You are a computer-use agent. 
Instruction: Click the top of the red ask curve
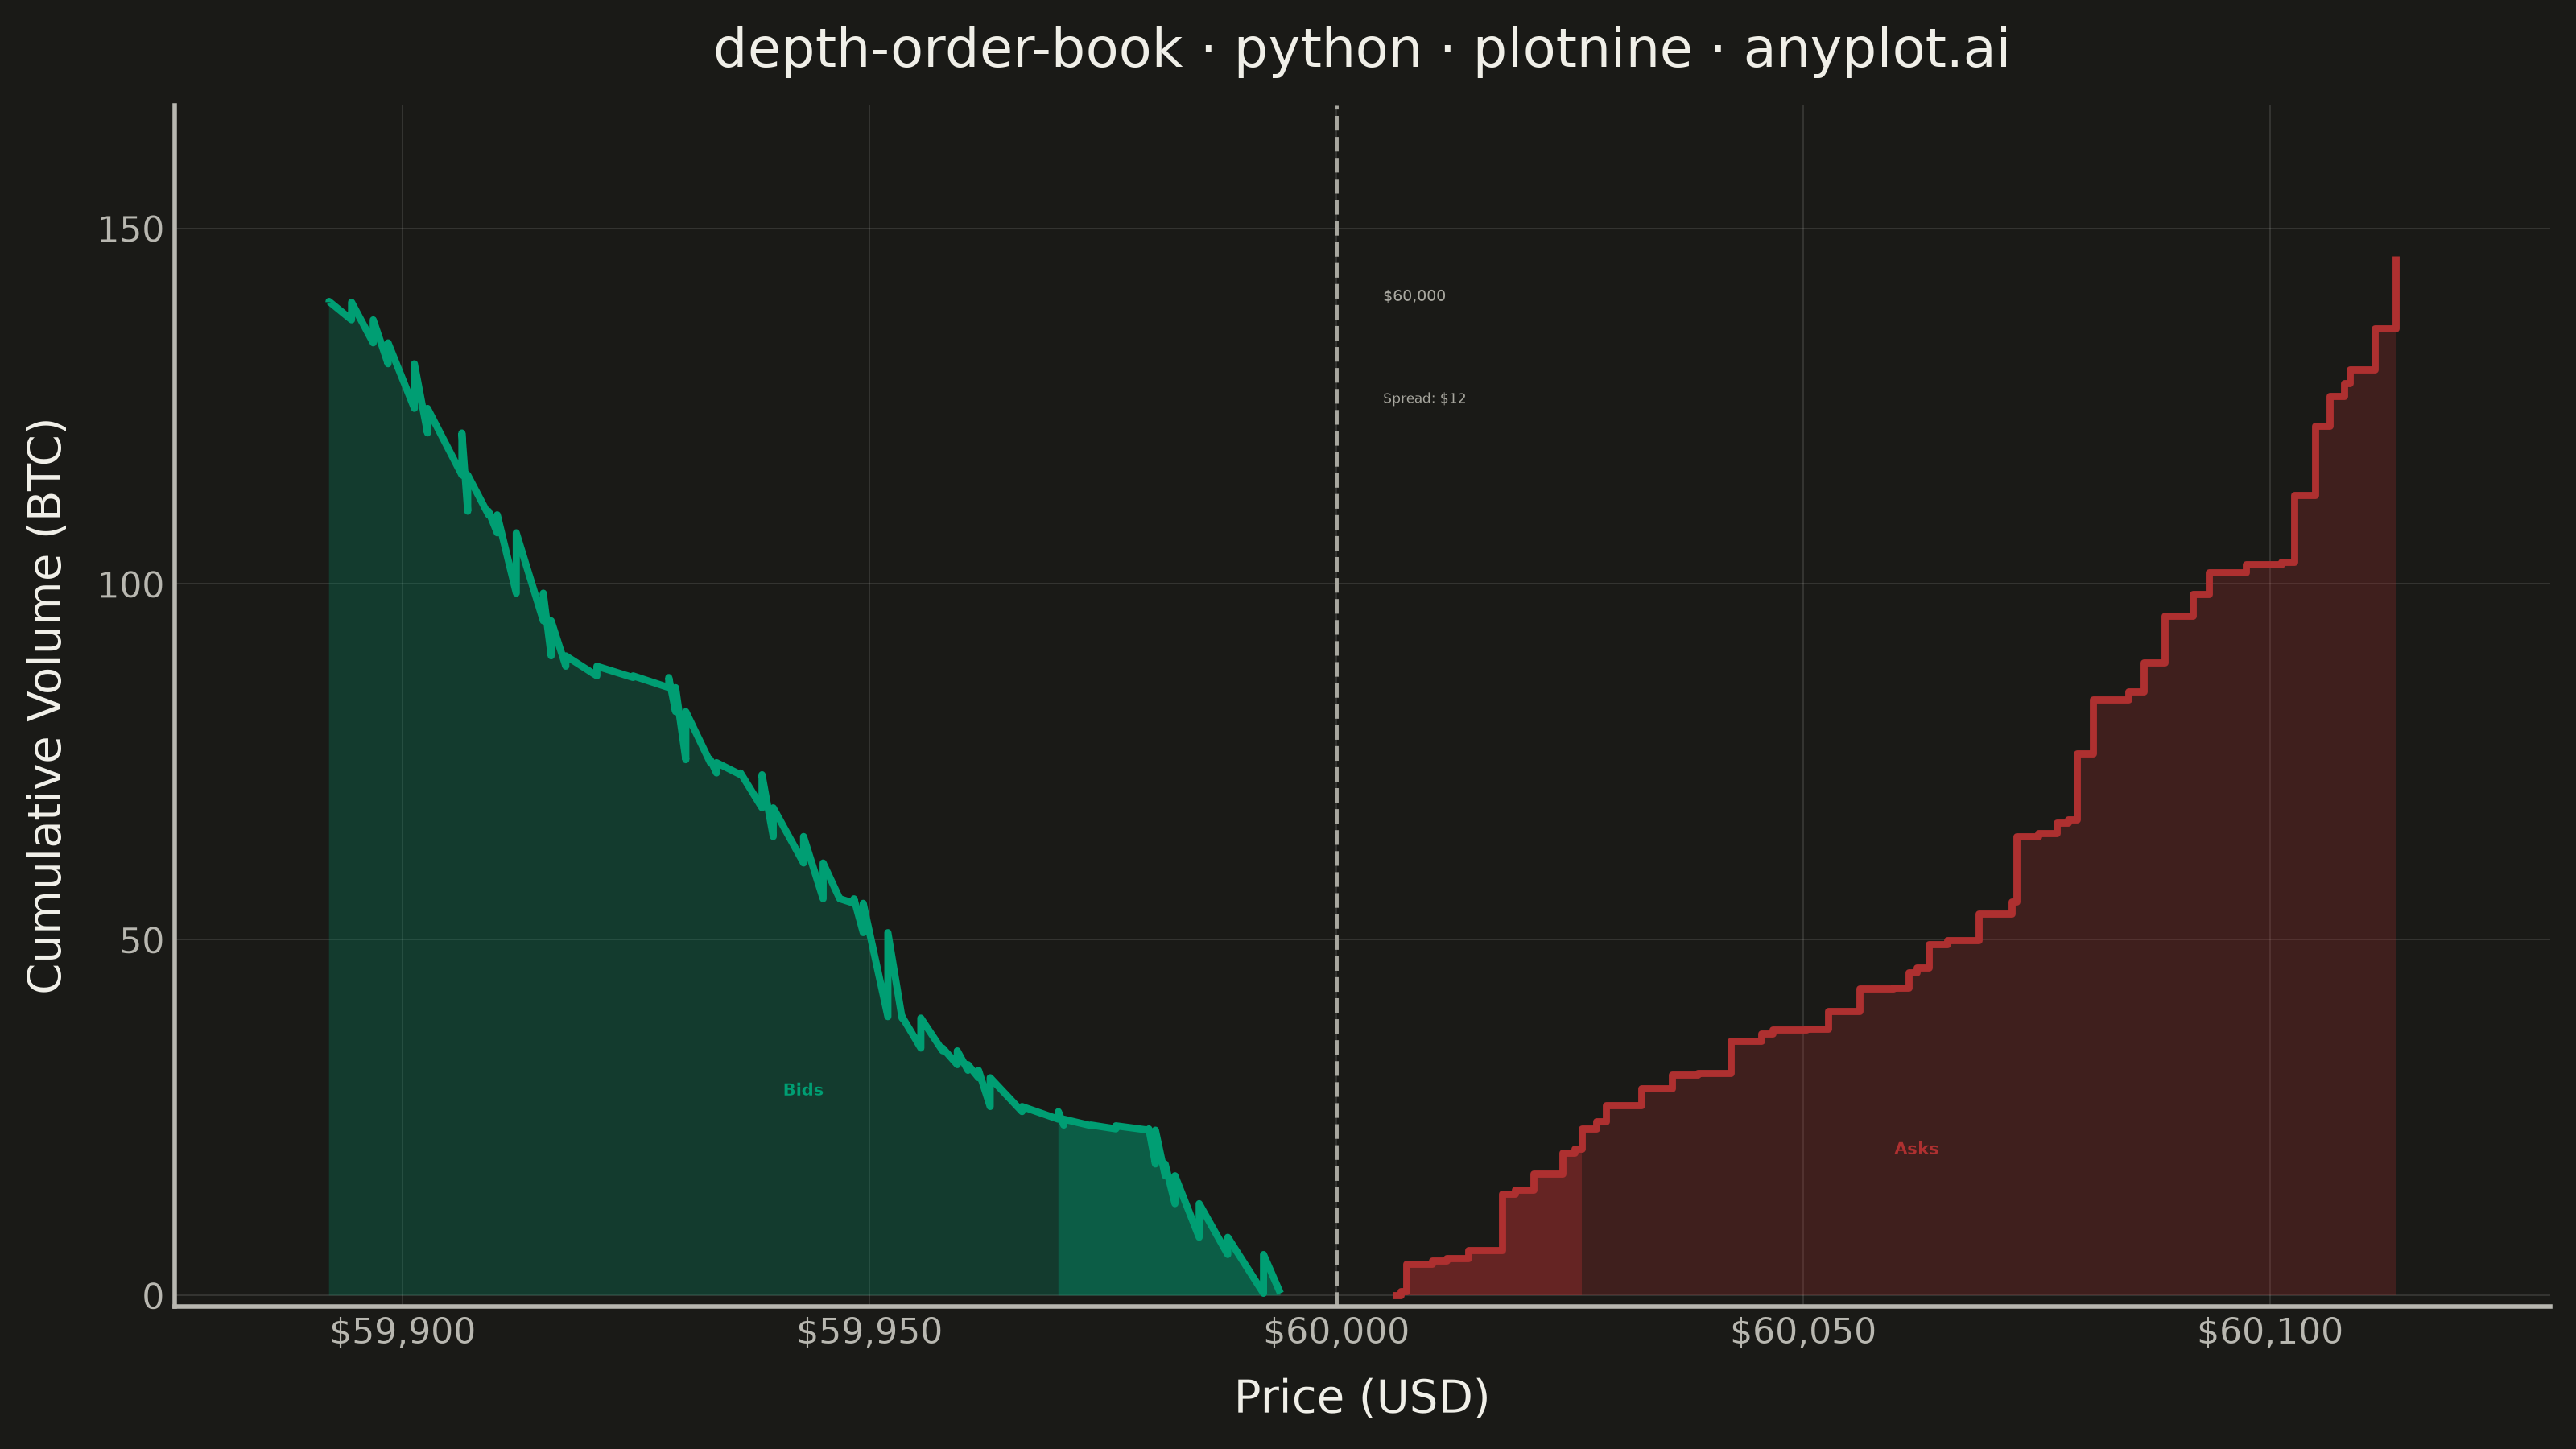(2396, 260)
